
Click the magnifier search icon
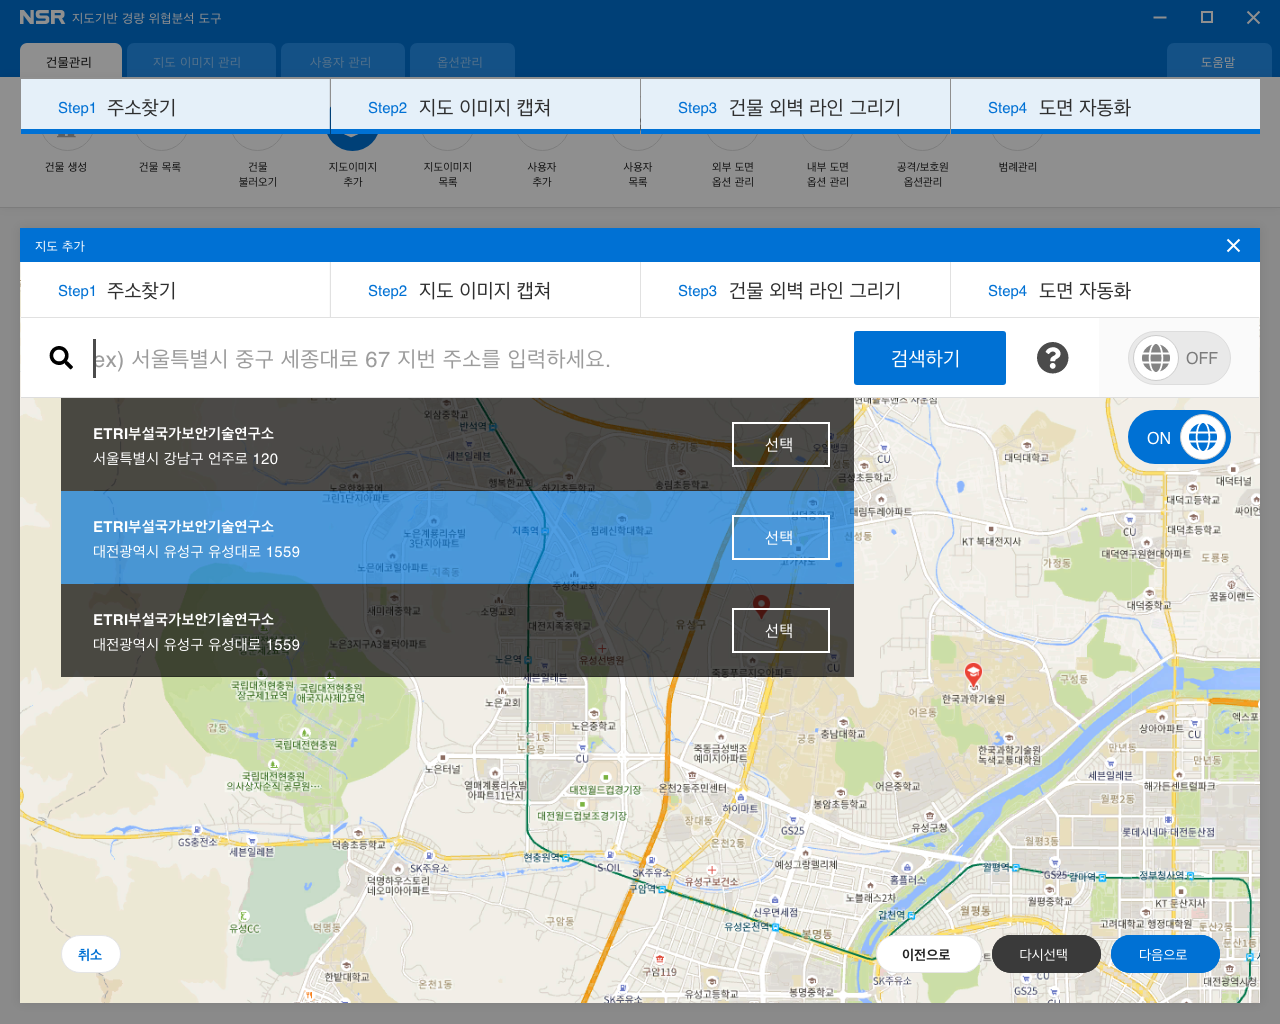(61, 358)
